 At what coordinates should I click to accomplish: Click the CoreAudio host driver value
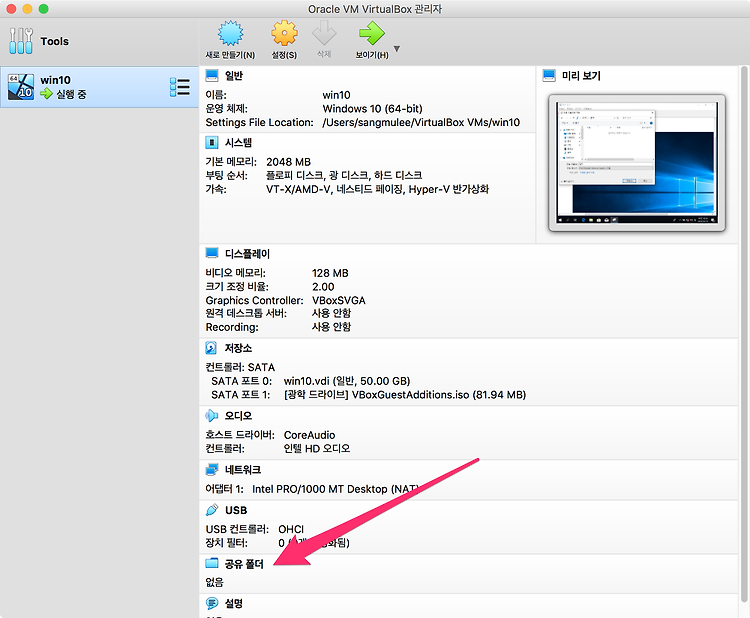309,435
